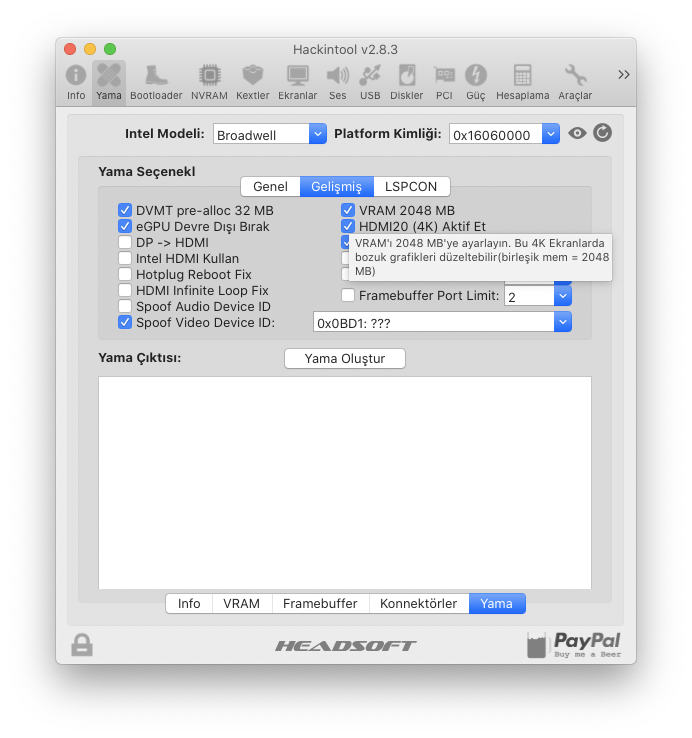Open the Spoof Video Device ID dropdown
This screenshot has height=738, width=692.
(x=563, y=322)
